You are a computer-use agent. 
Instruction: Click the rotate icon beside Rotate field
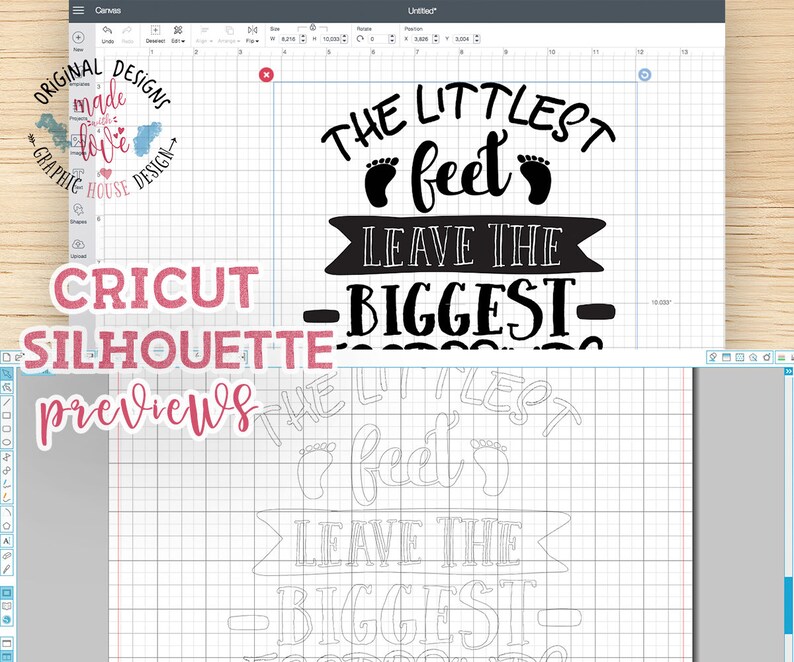361,39
